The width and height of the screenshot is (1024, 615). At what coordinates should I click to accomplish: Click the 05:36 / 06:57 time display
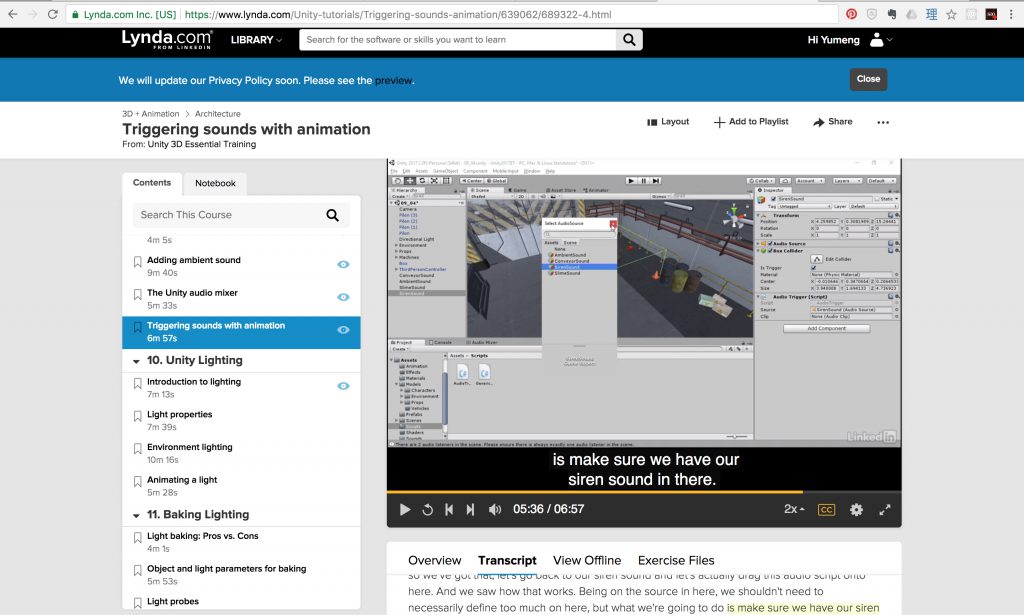tap(549, 509)
